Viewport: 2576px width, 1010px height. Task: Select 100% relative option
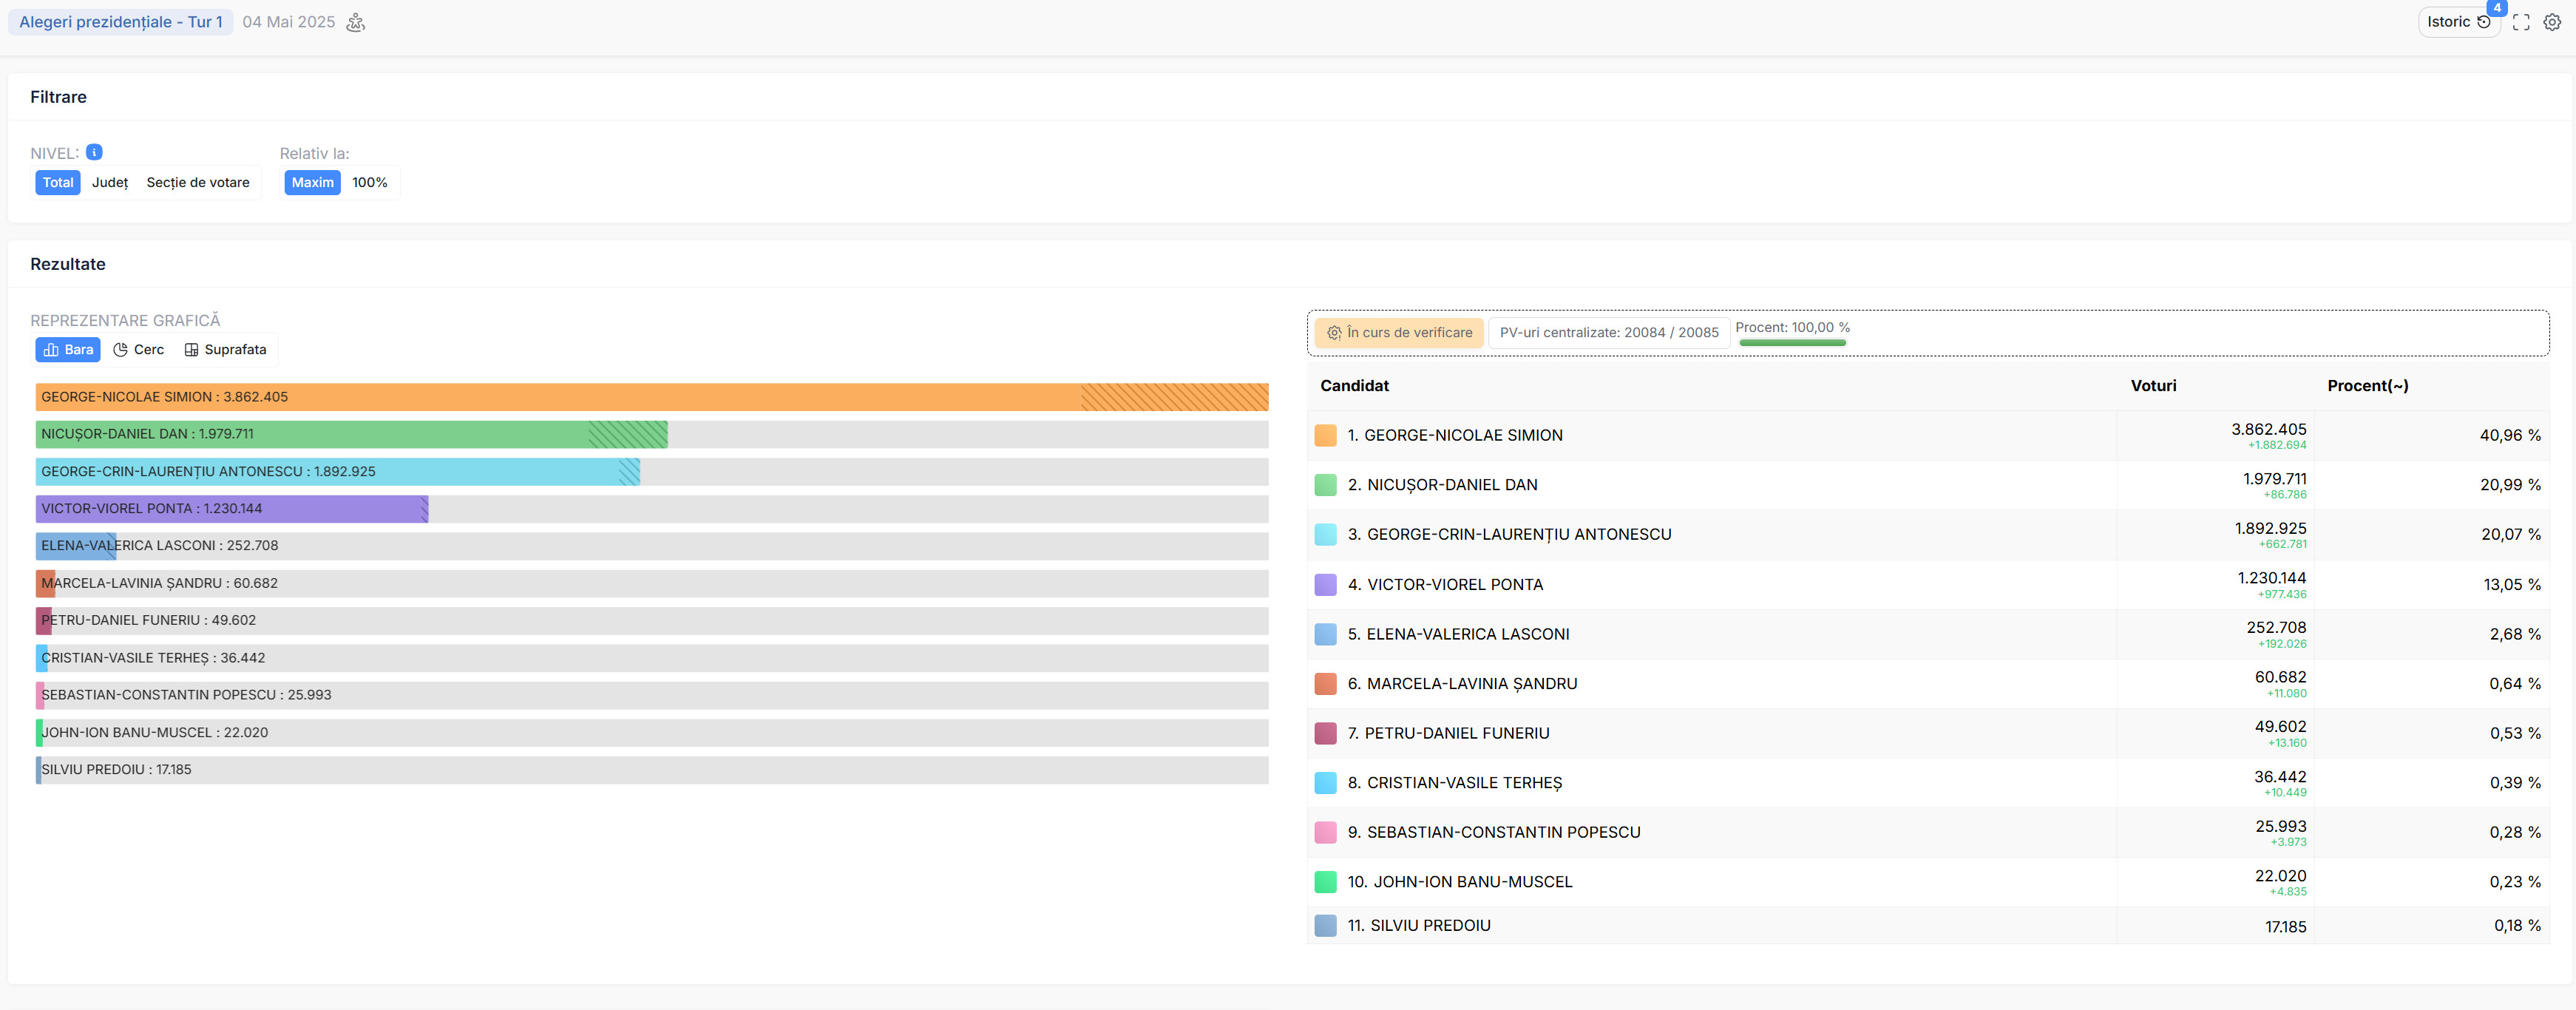tap(370, 182)
